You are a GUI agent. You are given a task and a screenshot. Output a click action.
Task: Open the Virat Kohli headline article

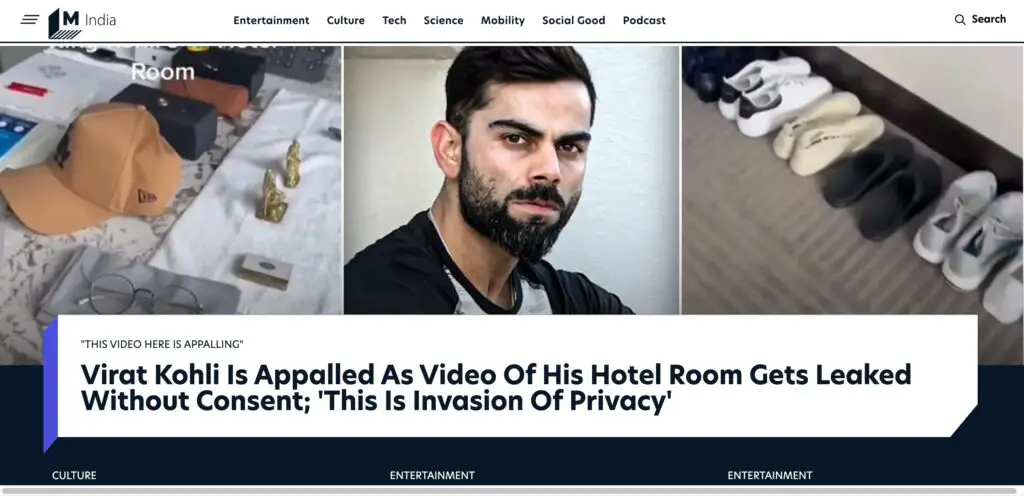point(496,388)
